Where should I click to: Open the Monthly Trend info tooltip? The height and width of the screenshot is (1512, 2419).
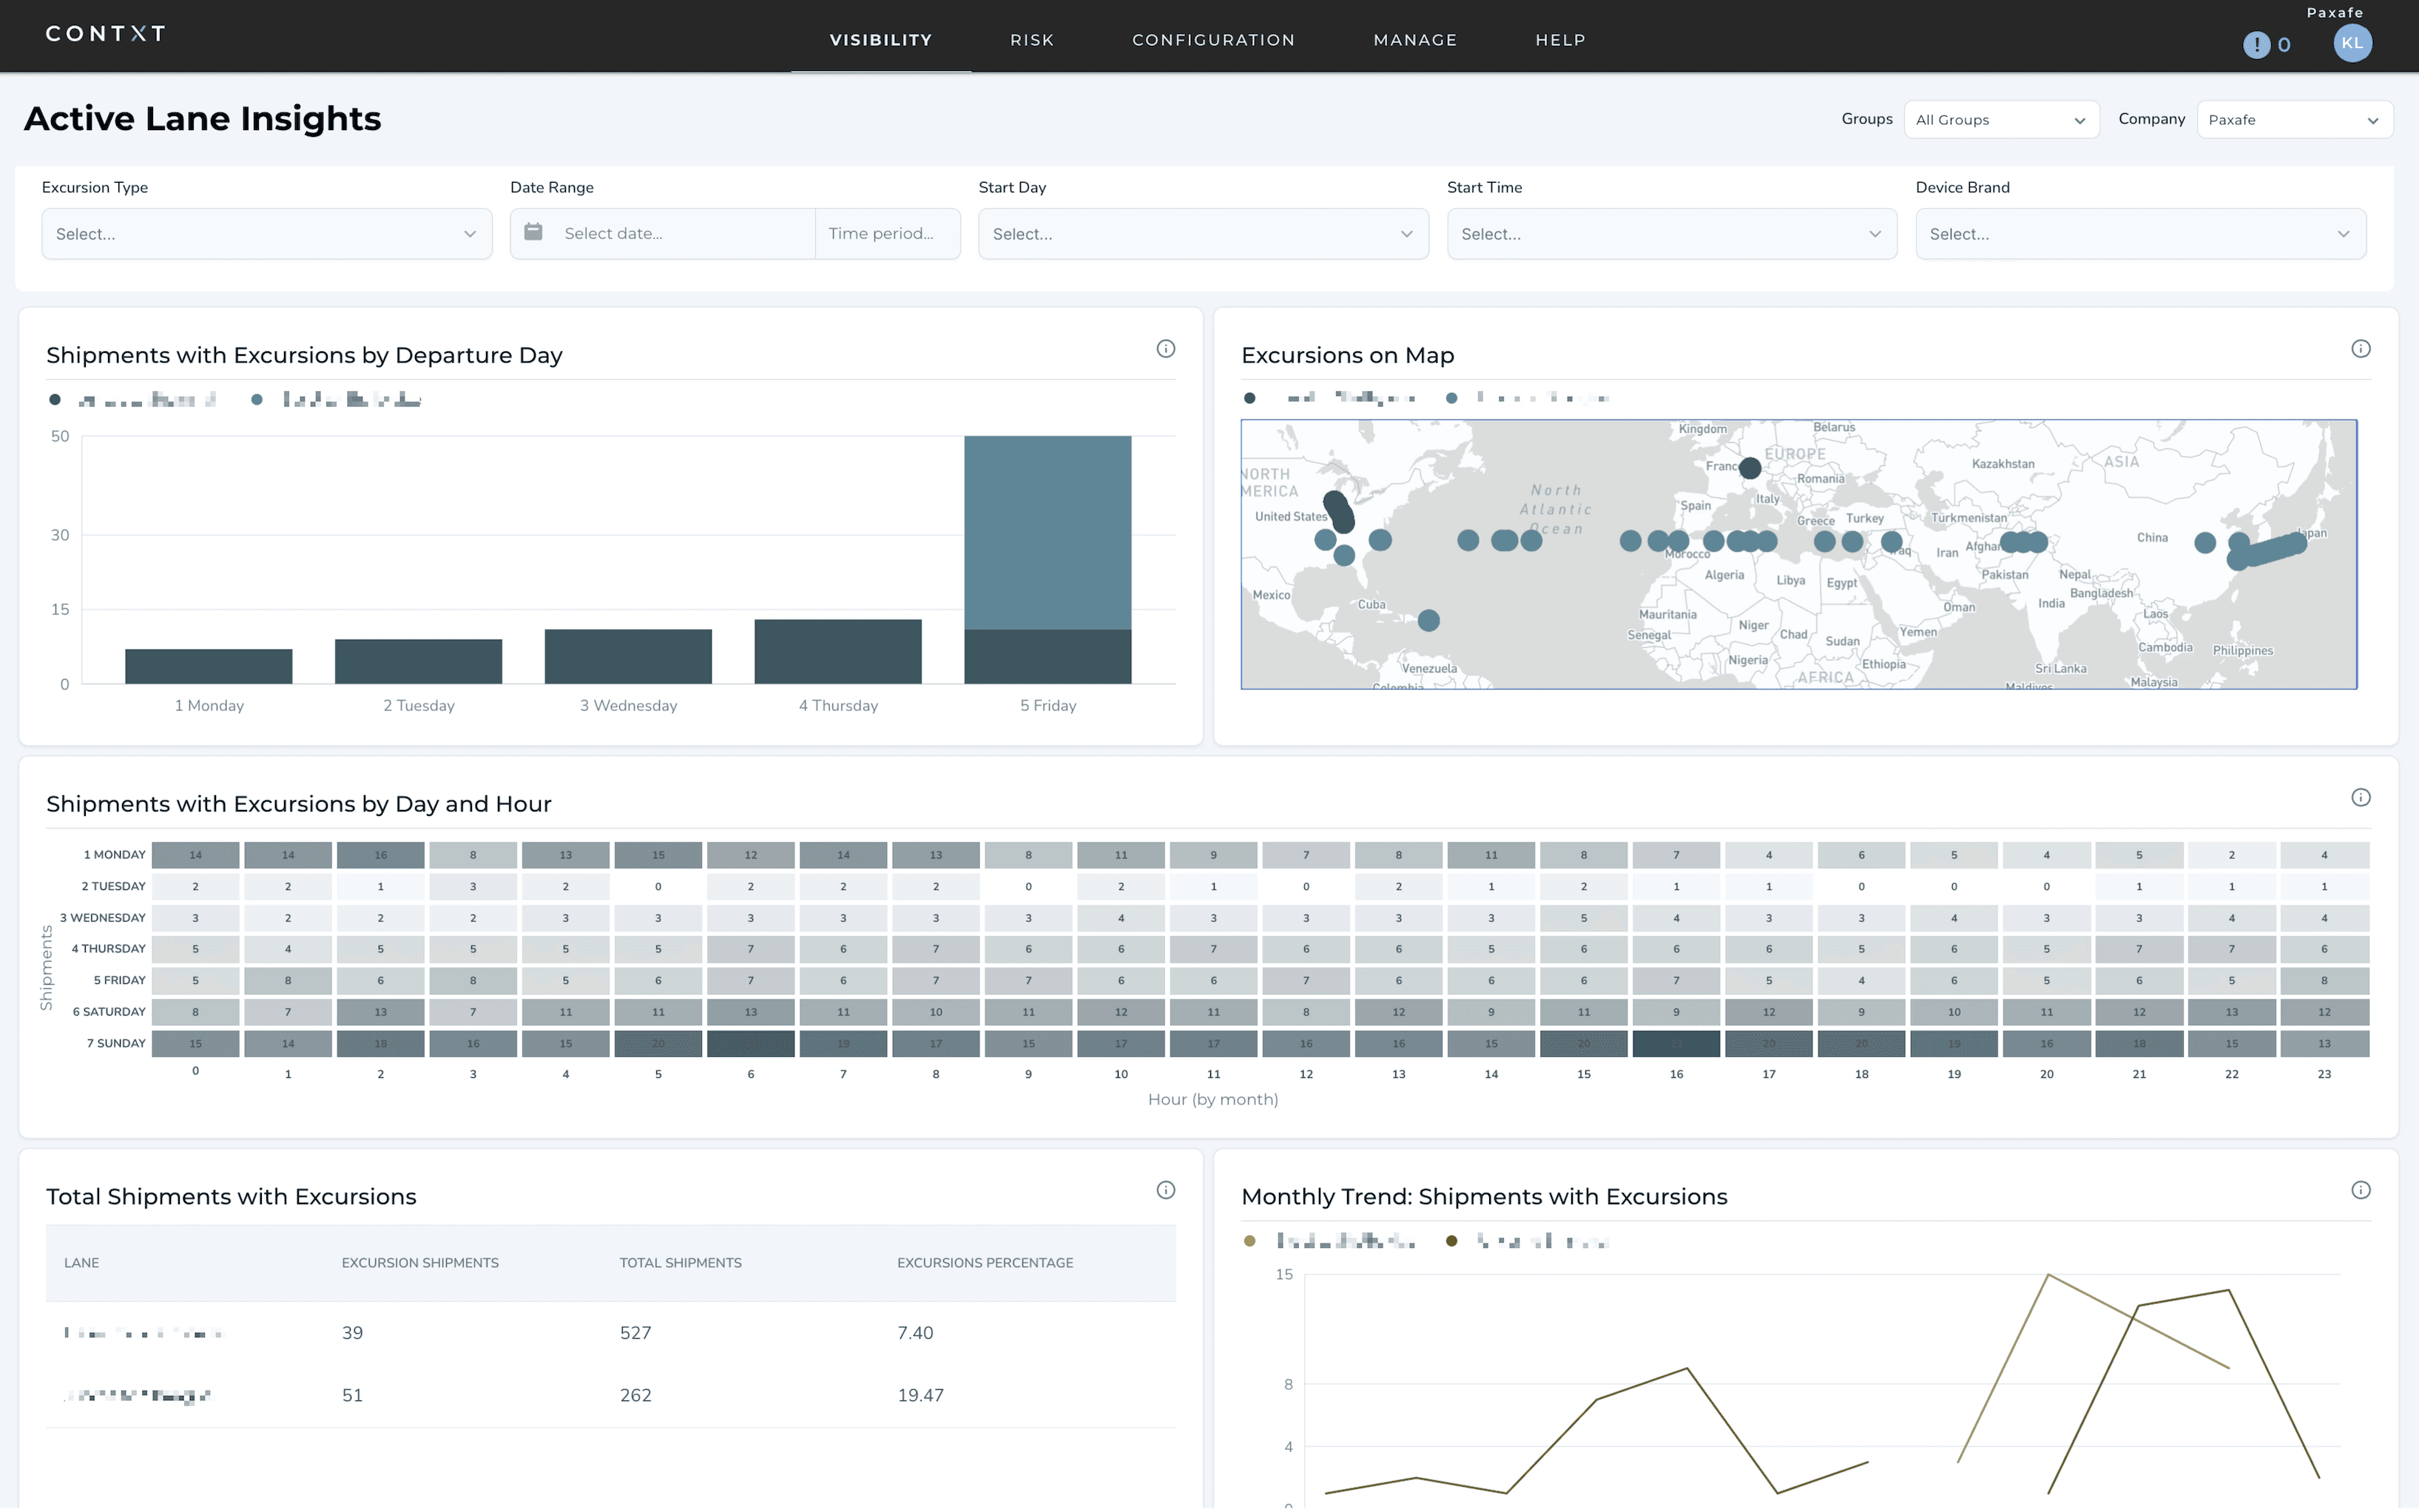pos(2361,1190)
